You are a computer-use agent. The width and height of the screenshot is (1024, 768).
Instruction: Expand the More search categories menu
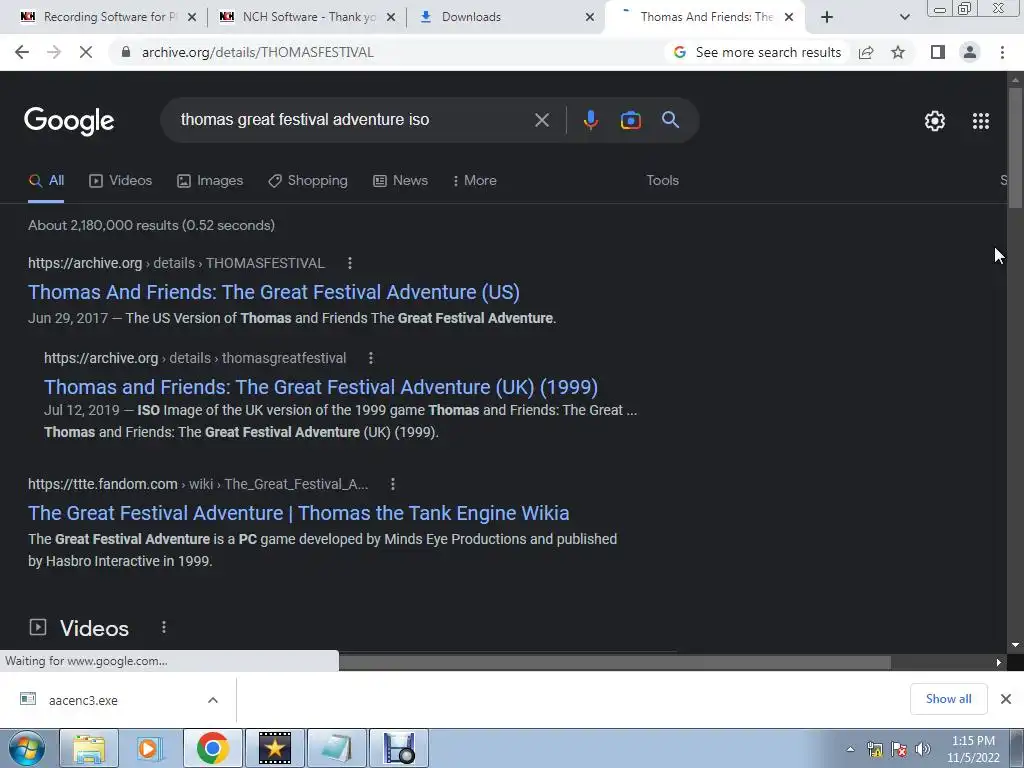point(474,180)
